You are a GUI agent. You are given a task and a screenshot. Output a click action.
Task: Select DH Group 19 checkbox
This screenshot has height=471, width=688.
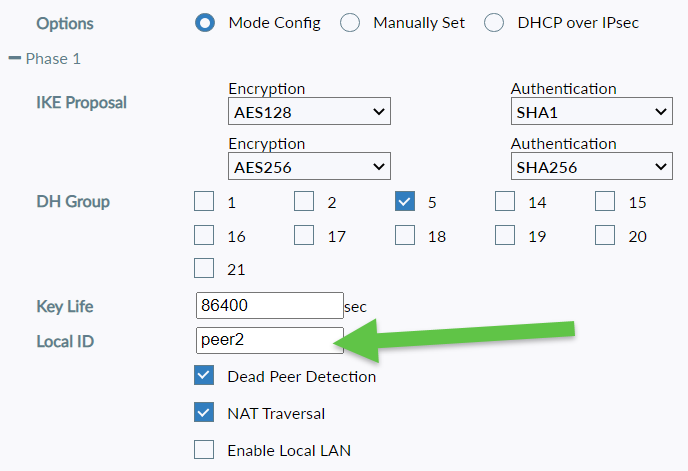pos(505,236)
